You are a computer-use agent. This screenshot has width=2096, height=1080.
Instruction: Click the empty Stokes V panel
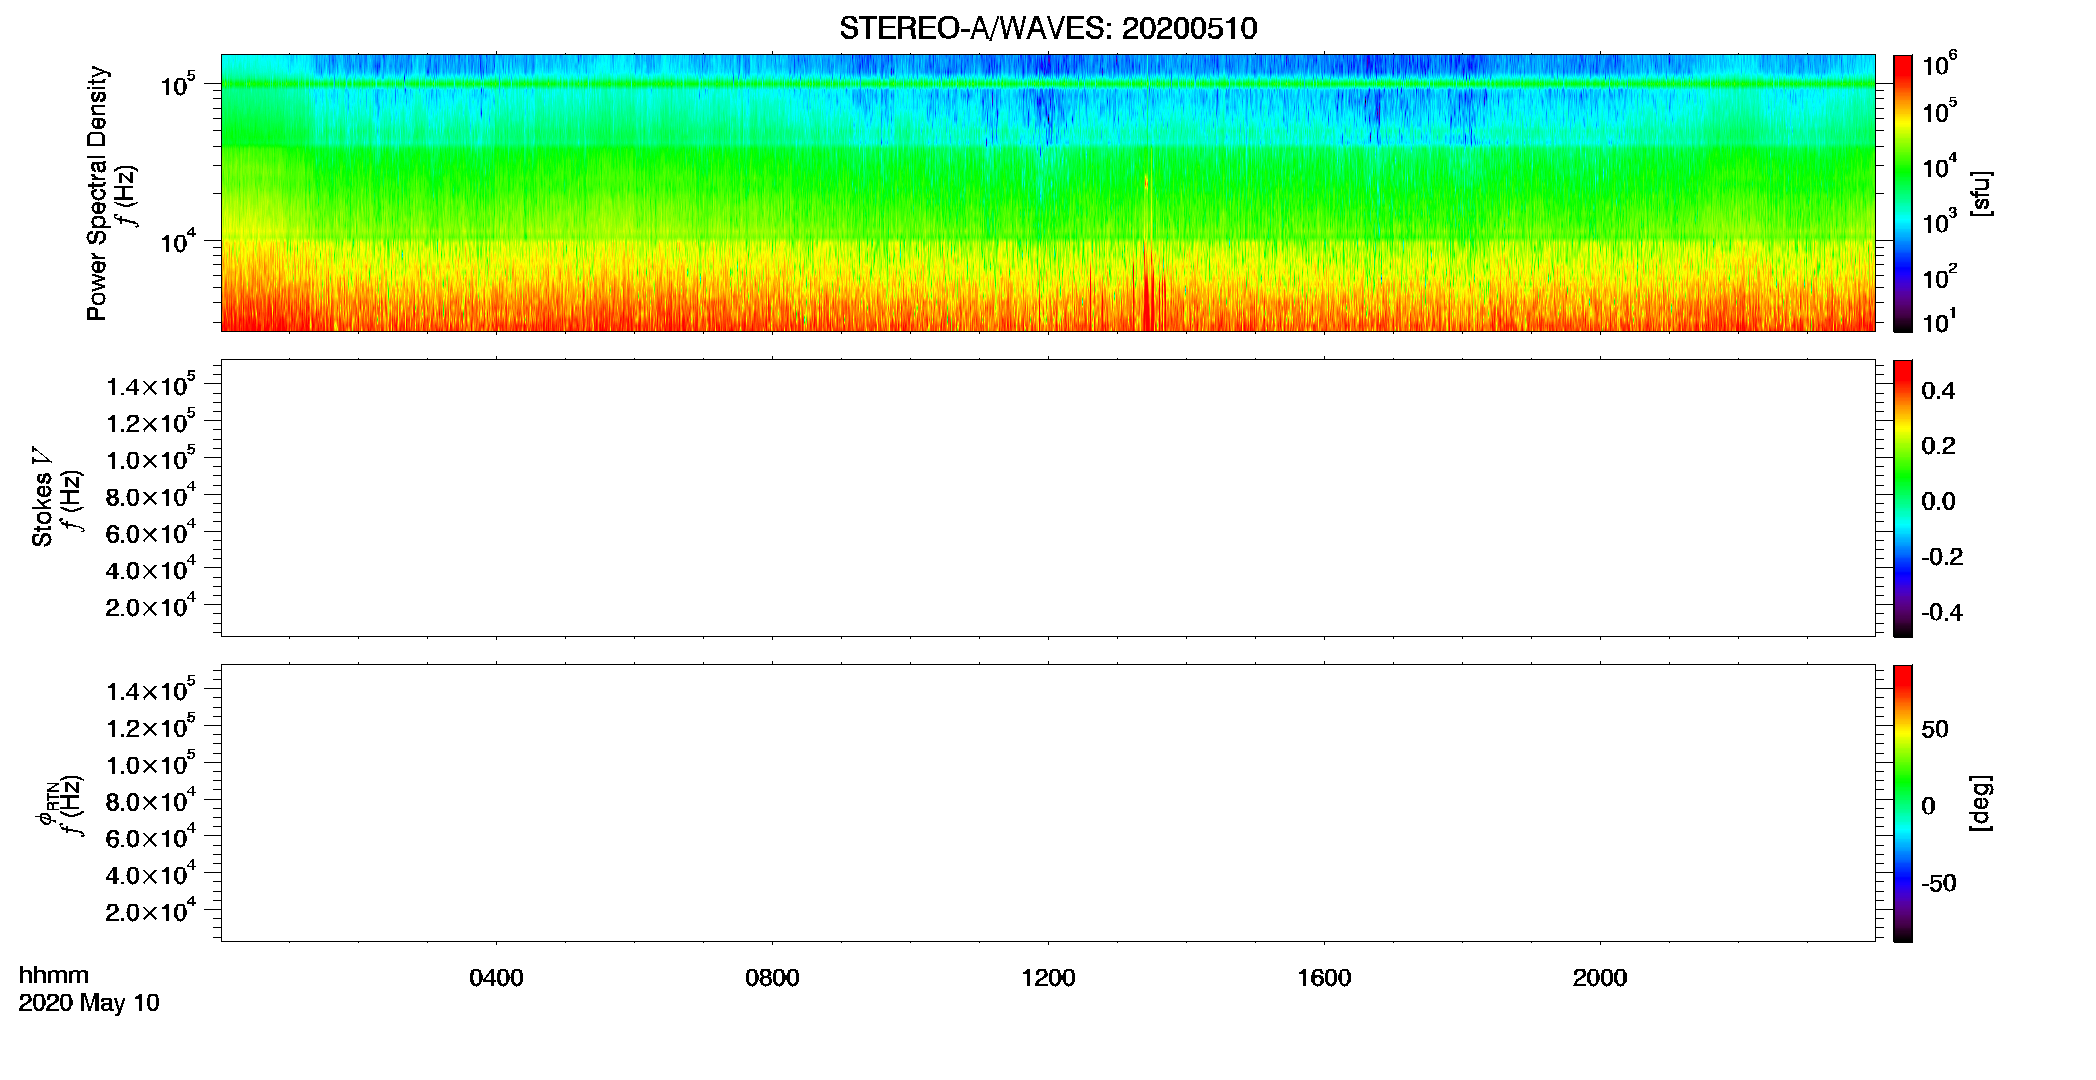tap(1048, 498)
